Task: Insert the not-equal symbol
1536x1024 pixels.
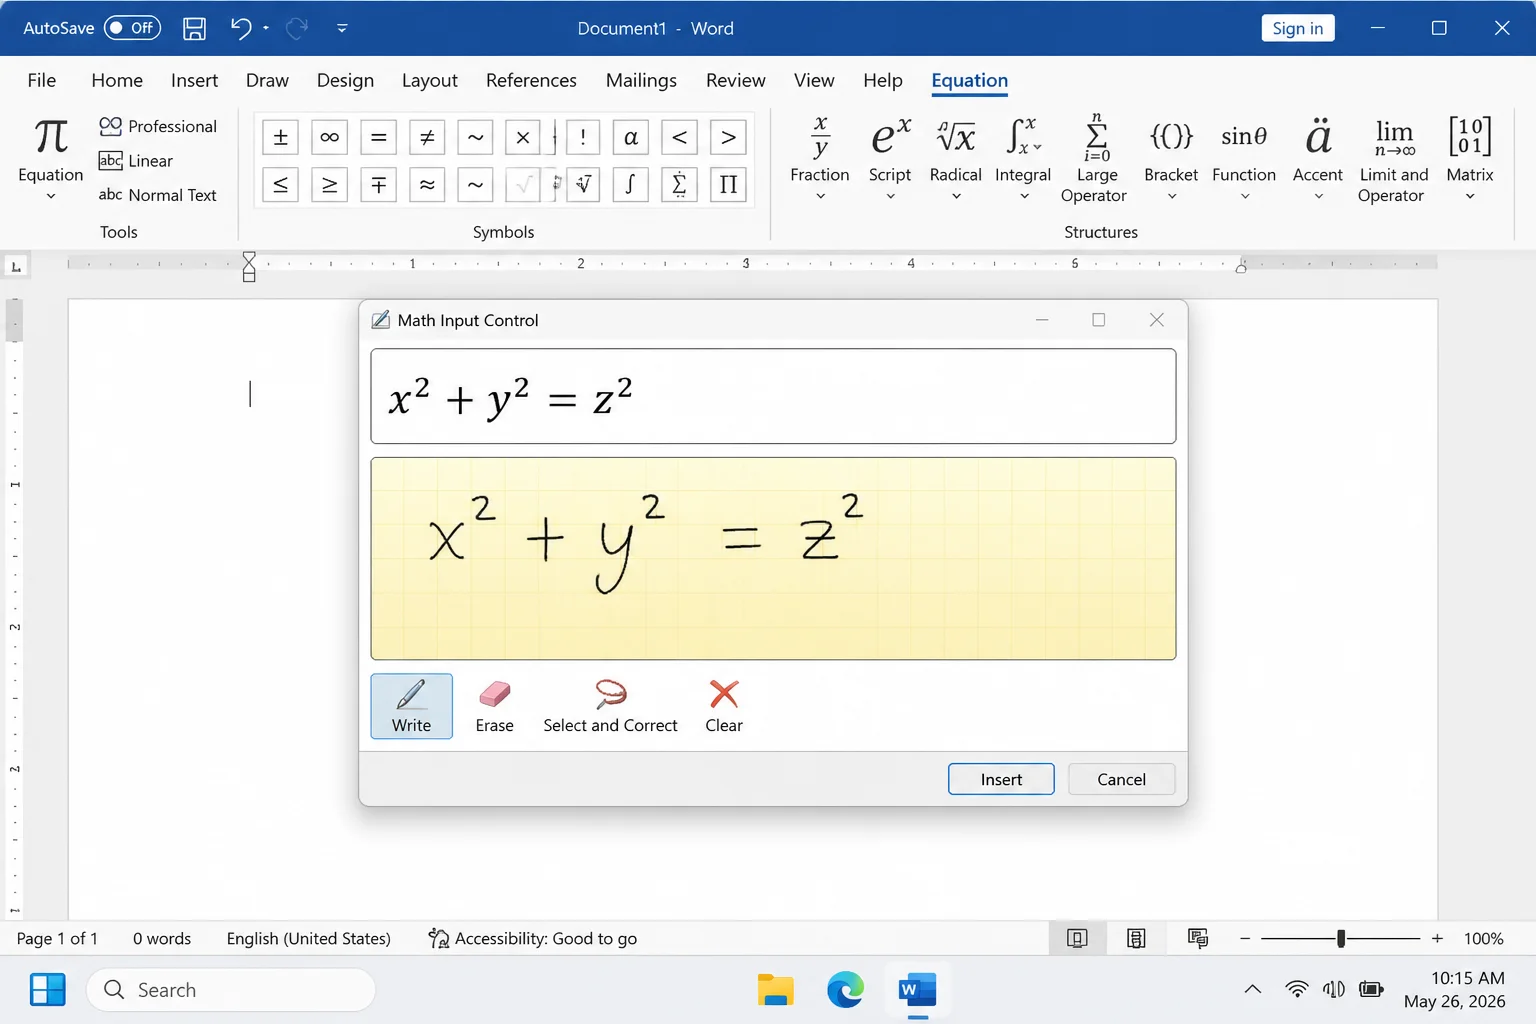Action: (x=427, y=137)
